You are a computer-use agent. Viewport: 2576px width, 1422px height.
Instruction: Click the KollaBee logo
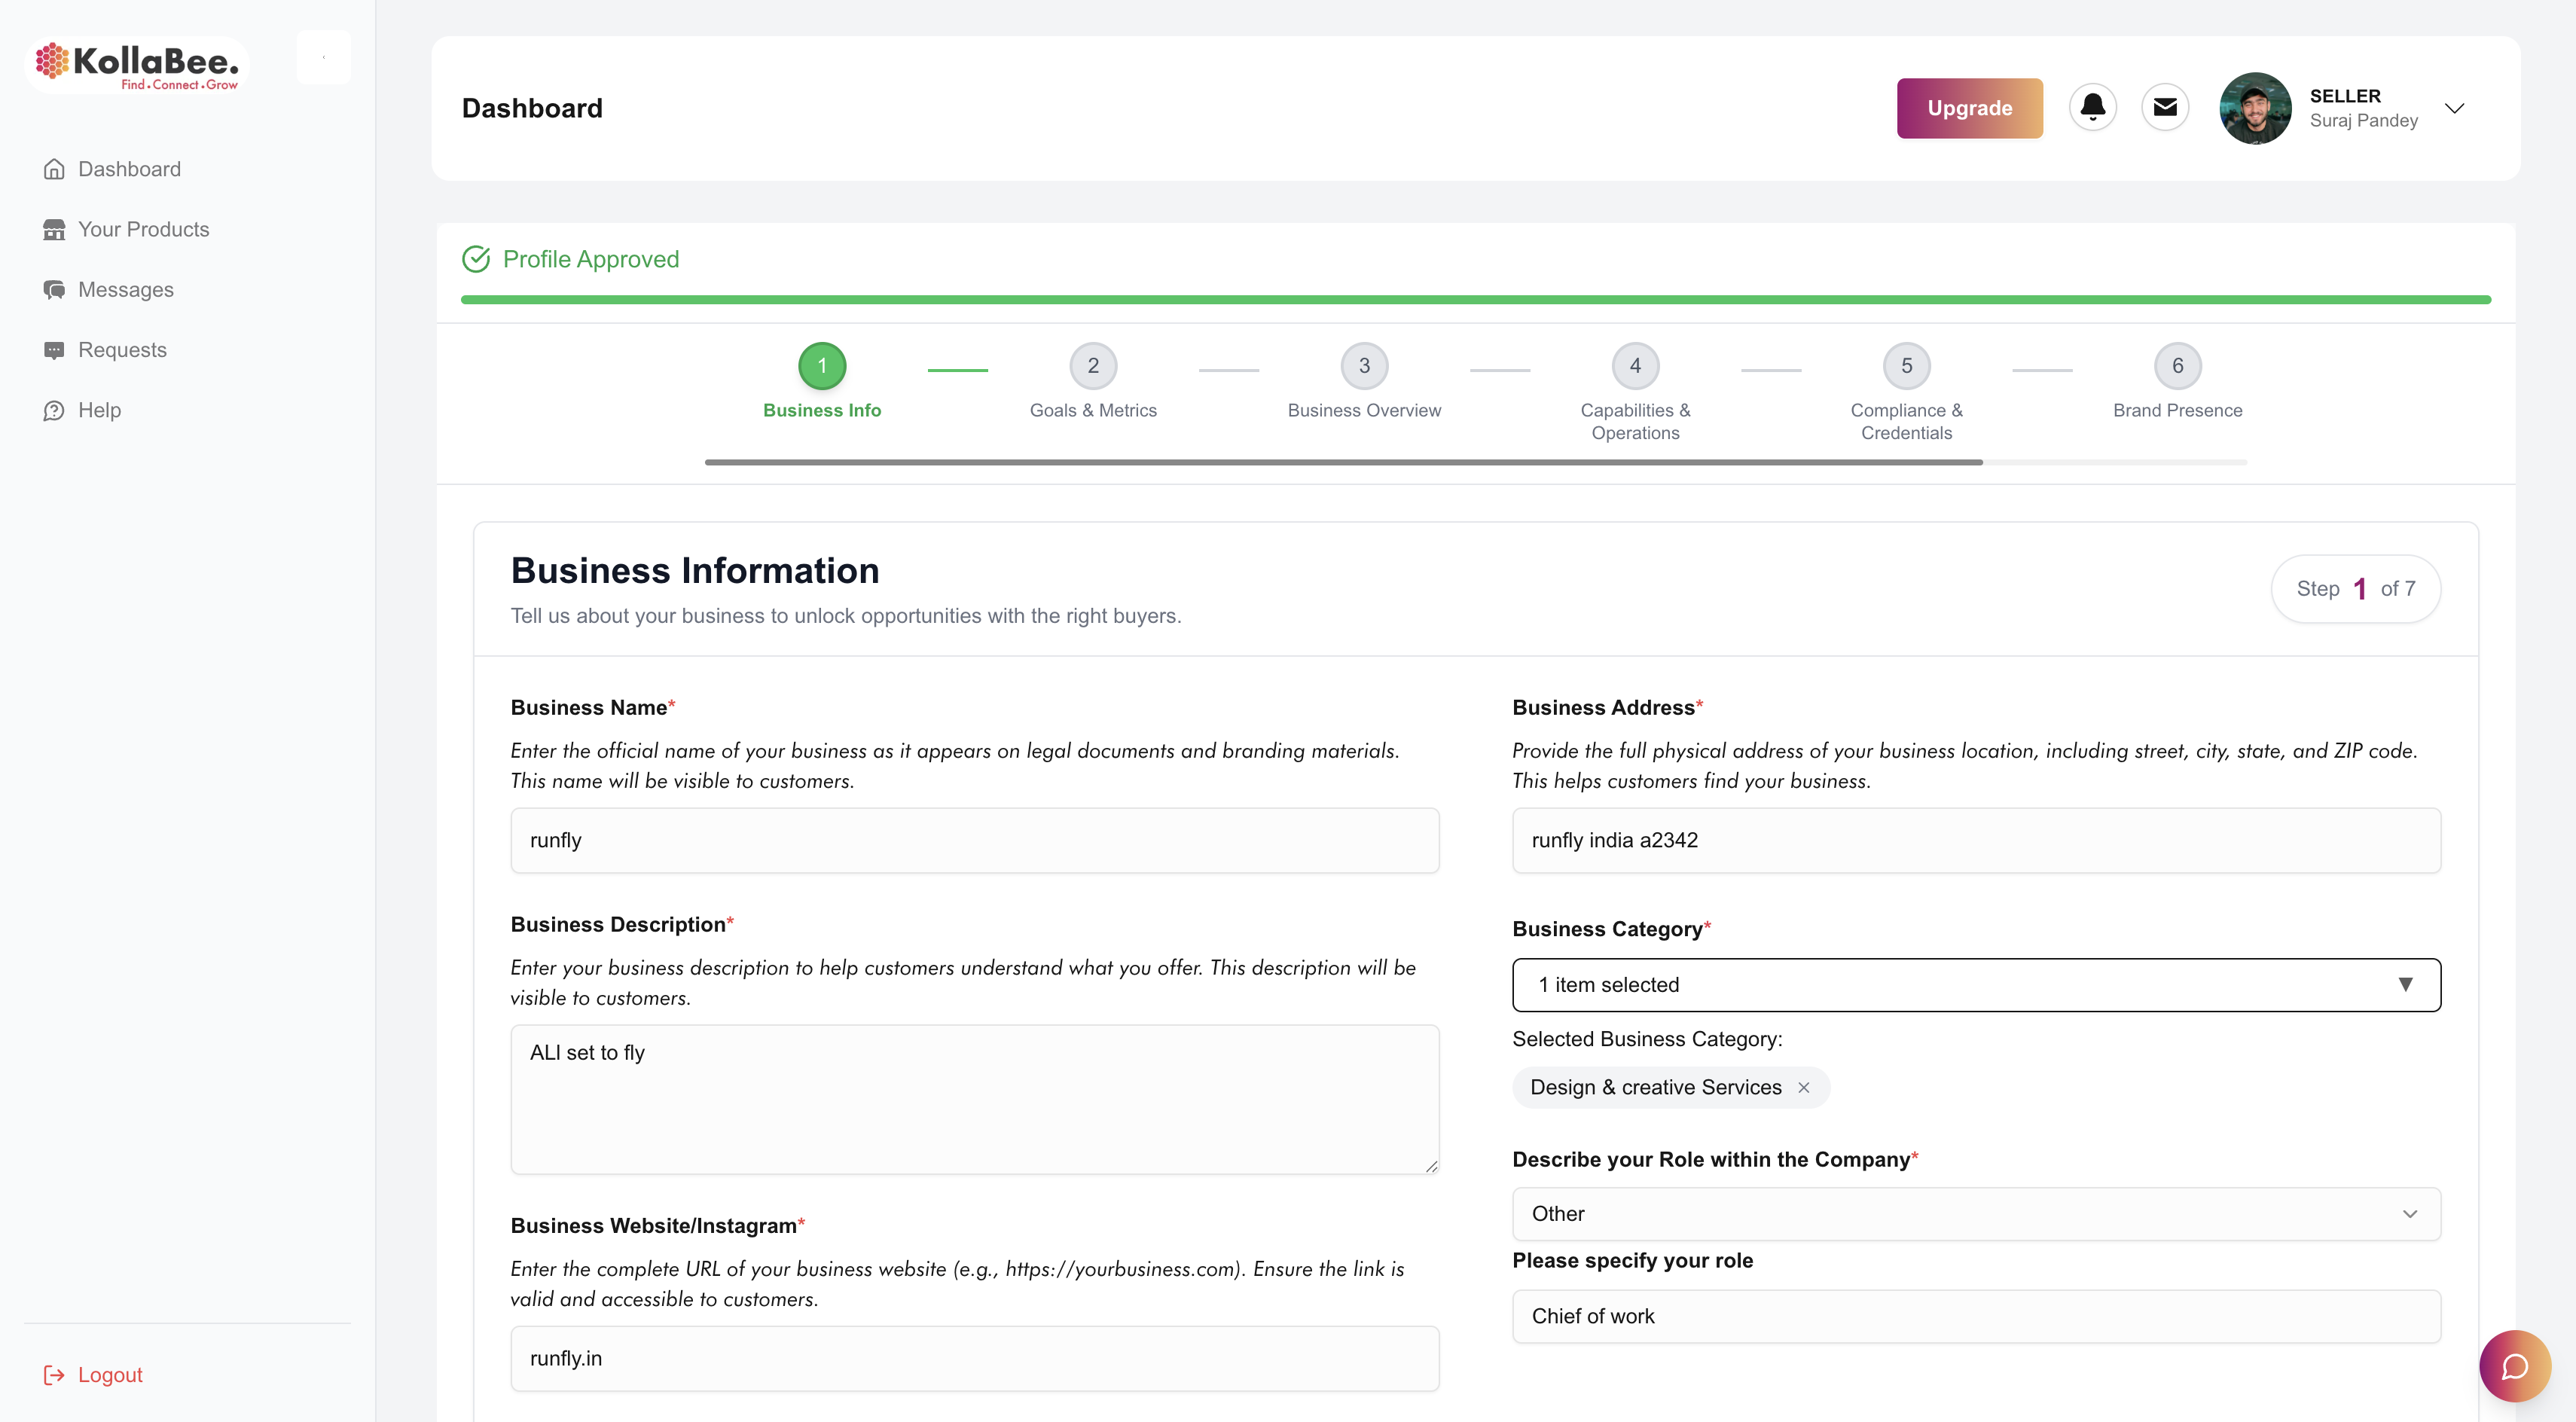point(137,65)
